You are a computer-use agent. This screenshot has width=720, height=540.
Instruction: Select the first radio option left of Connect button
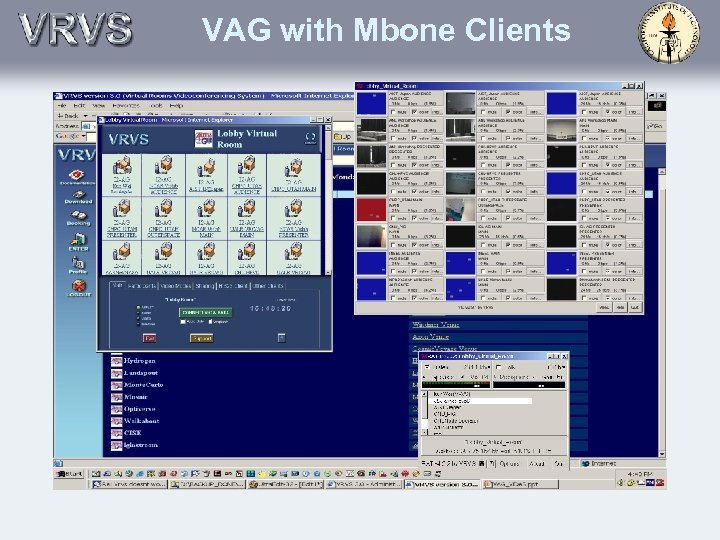[x=138, y=307]
